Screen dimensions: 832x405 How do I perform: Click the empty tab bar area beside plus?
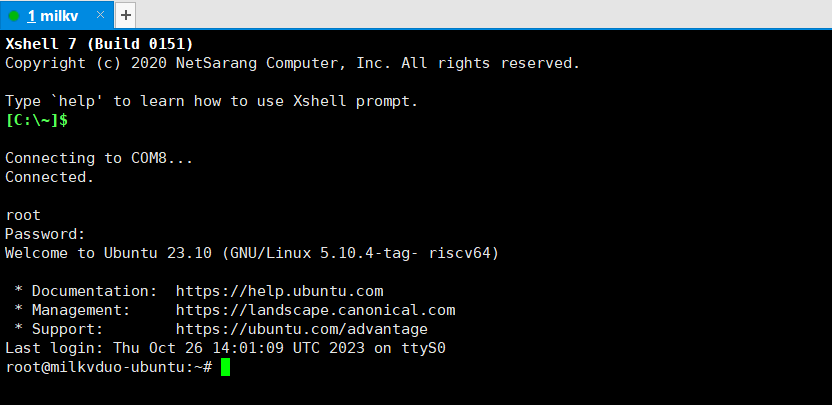coord(483,15)
